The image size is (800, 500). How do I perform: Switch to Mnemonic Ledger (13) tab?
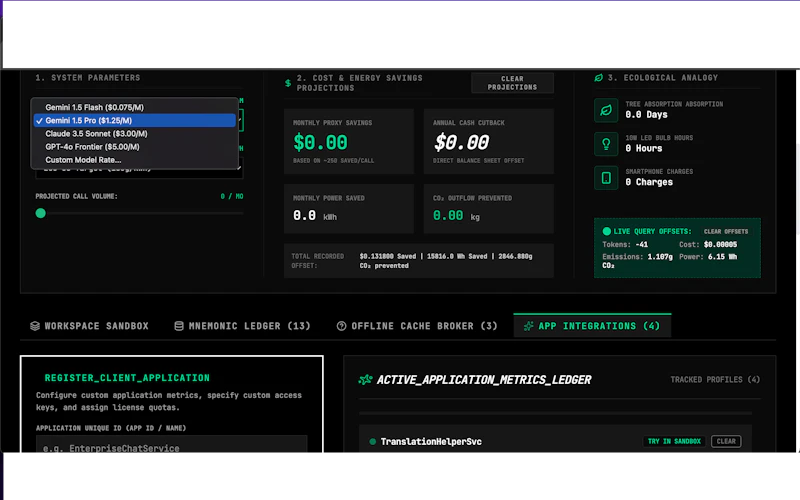point(242,326)
